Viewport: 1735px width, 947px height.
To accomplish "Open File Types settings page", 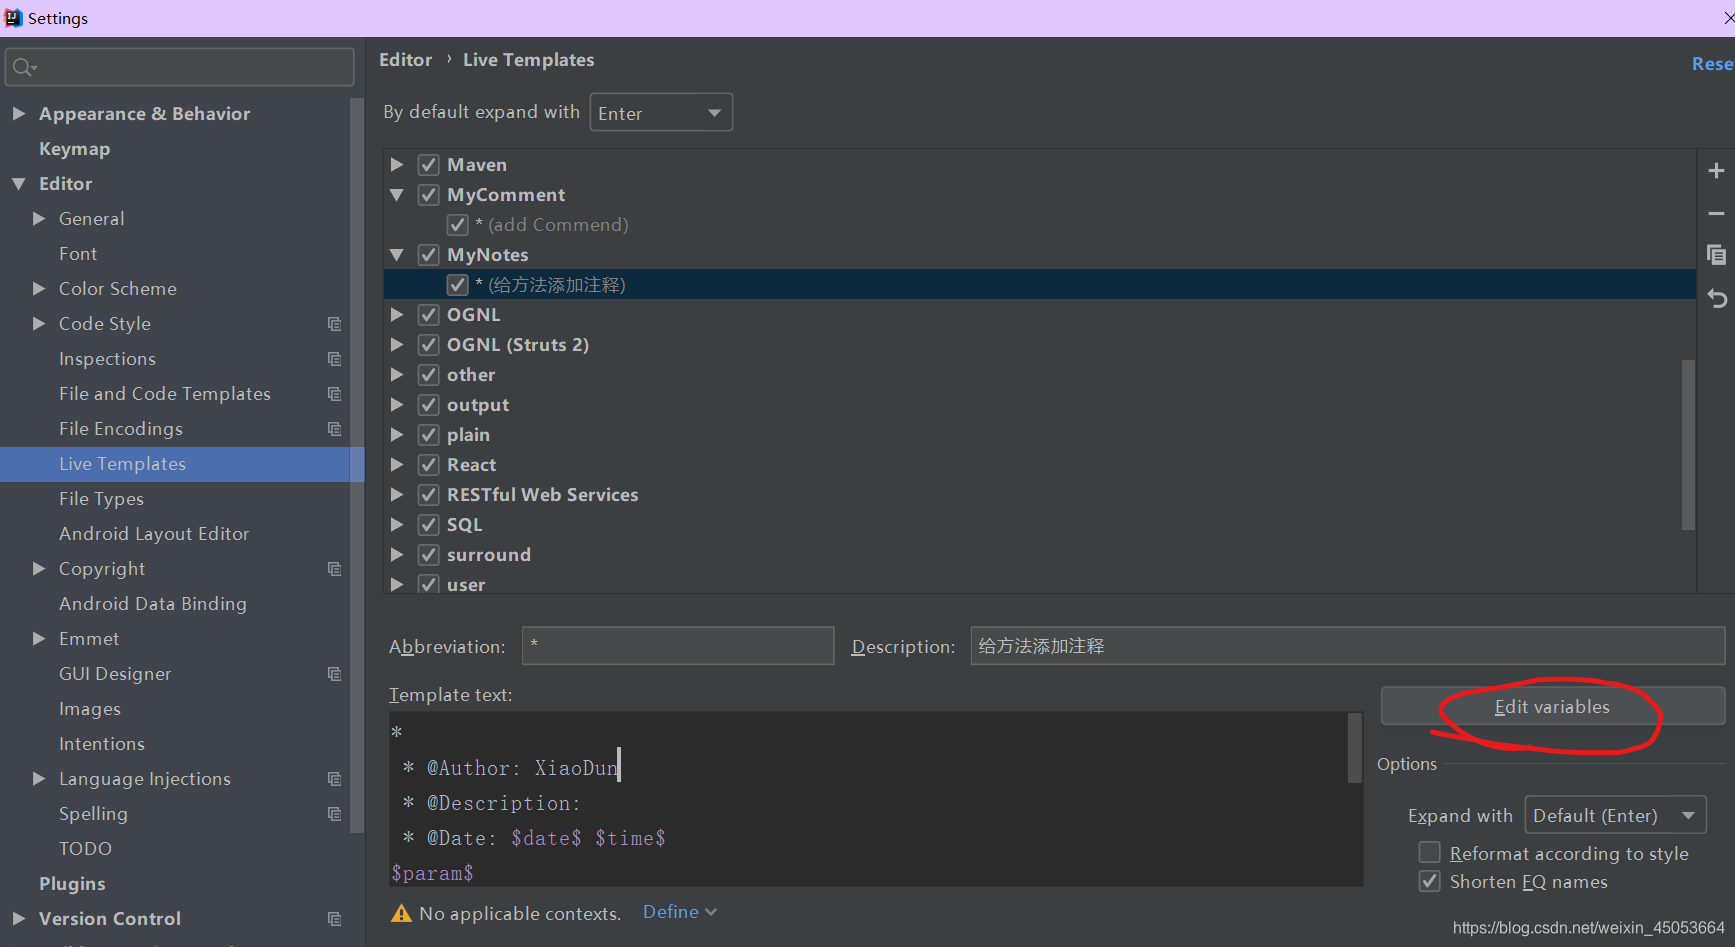I will pos(101,499).
